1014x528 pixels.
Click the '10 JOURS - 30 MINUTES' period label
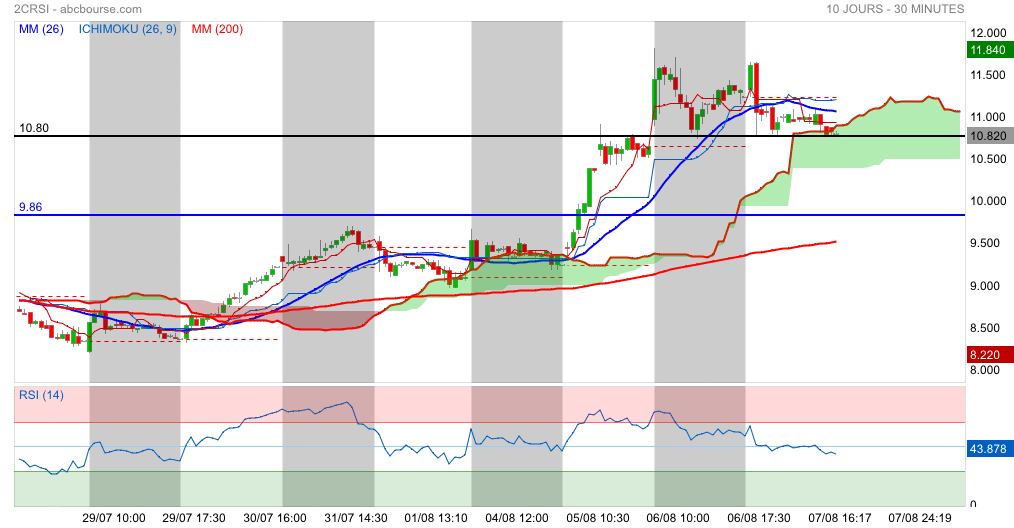pos(895,9)
